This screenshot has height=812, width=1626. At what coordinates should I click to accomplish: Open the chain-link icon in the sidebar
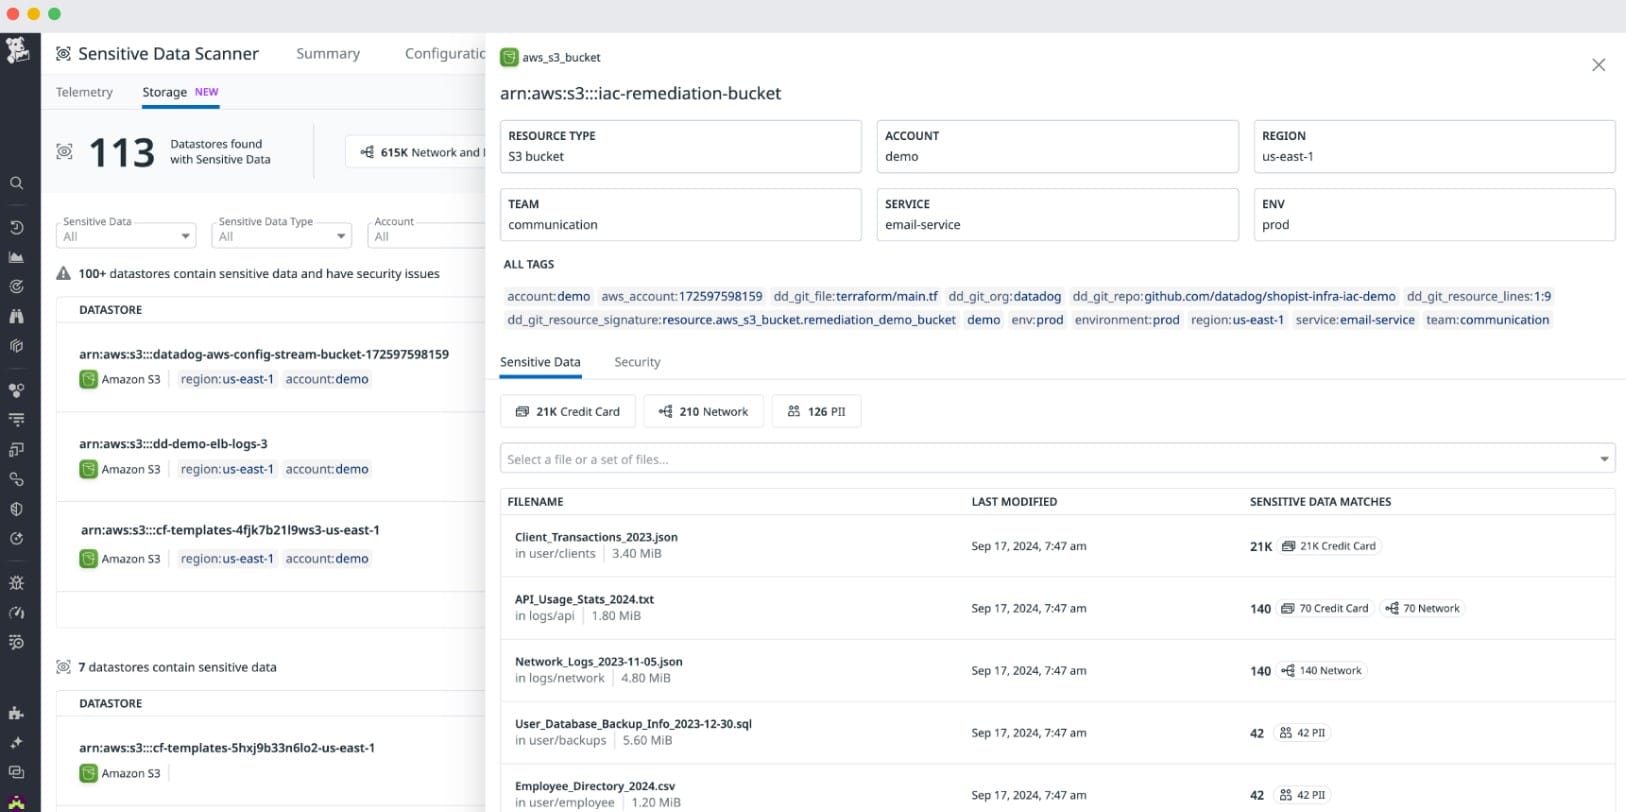[16, 479]
